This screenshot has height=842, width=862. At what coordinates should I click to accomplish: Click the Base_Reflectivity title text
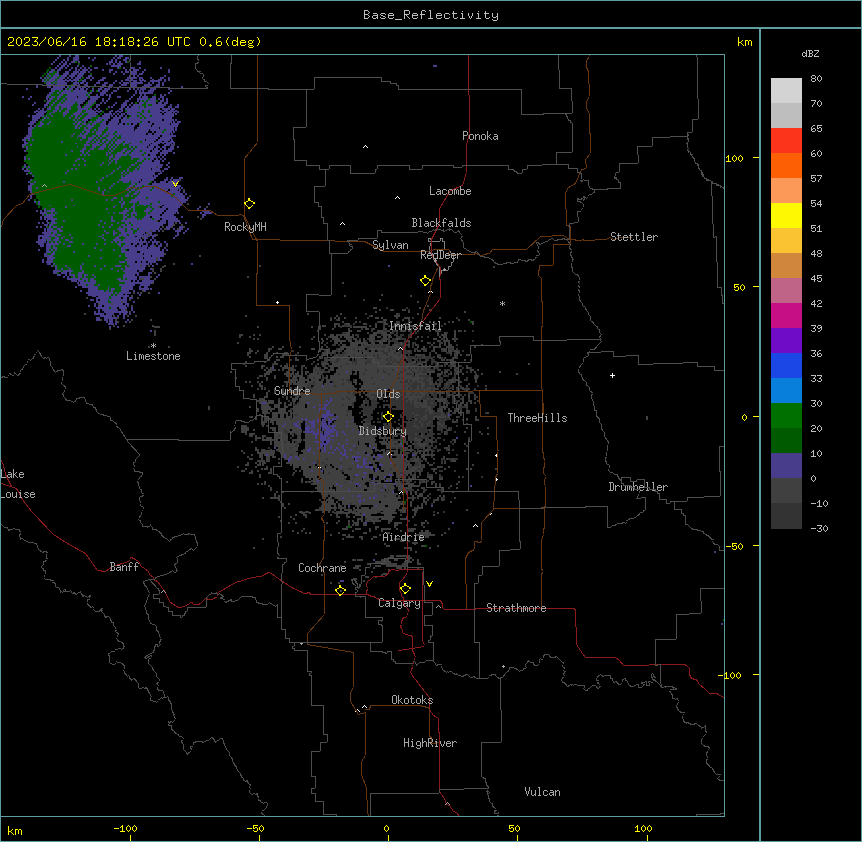[x=431, y=15]
